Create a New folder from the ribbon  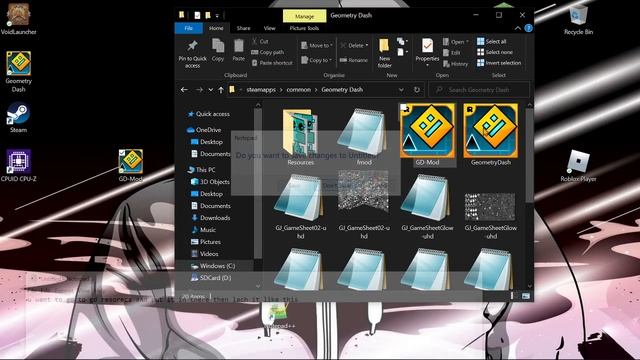pos(384,53)
